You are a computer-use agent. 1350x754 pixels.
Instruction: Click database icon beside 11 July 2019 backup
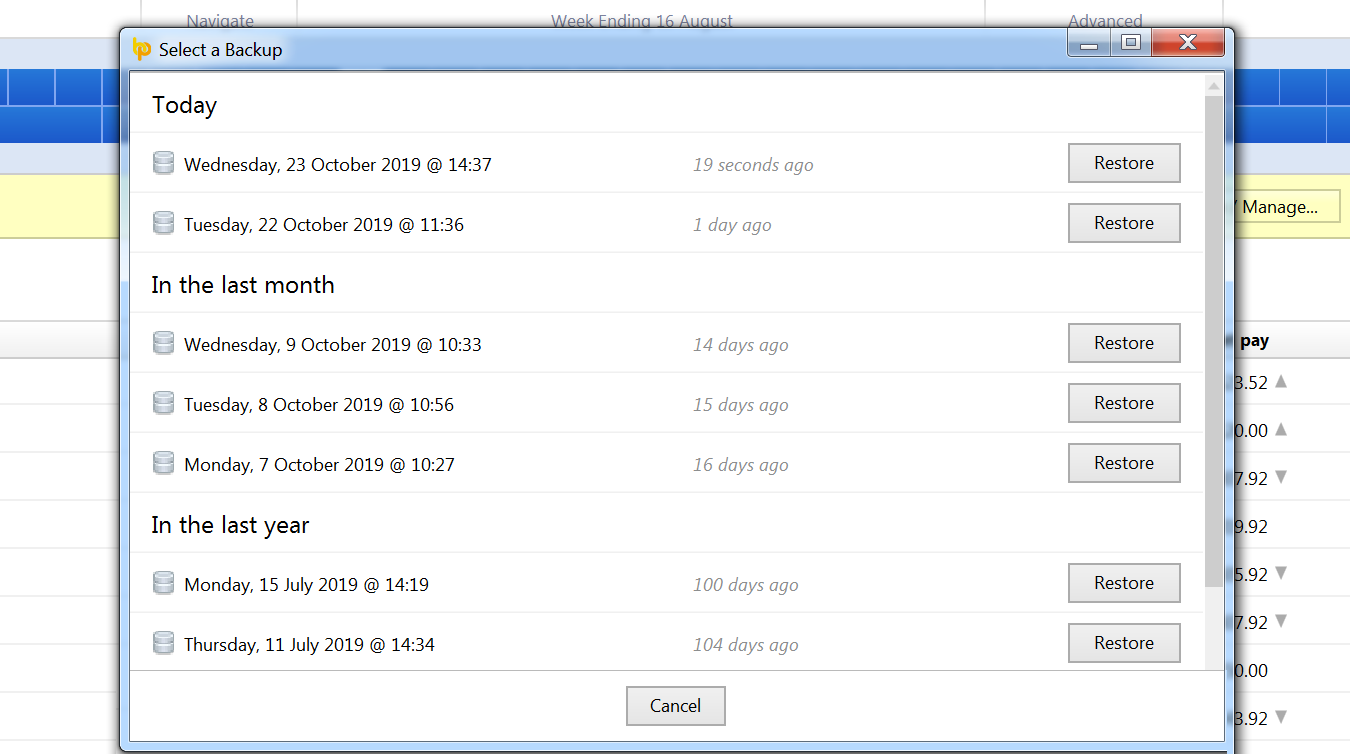(x=163, y=643)
